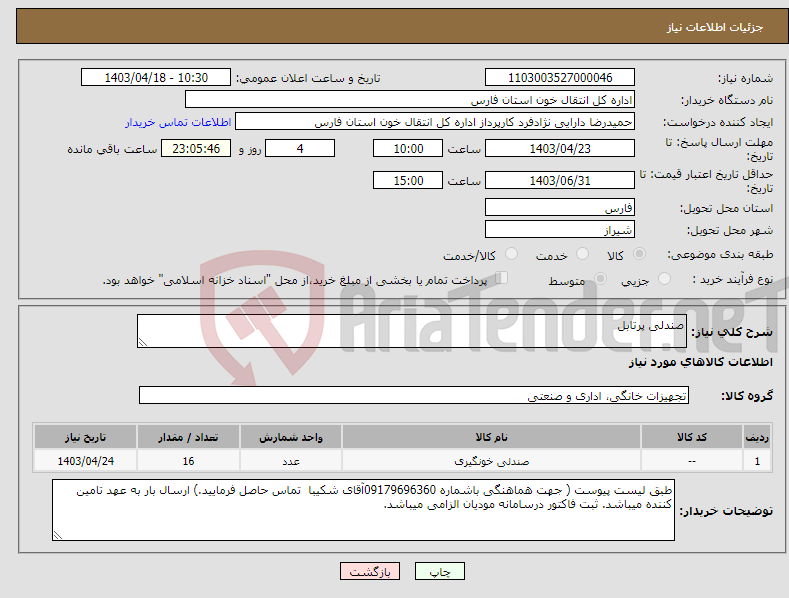Select the جزیی purchase type radio
The width and height of the screenshot is (789, 598).
[x=664, y=279]
